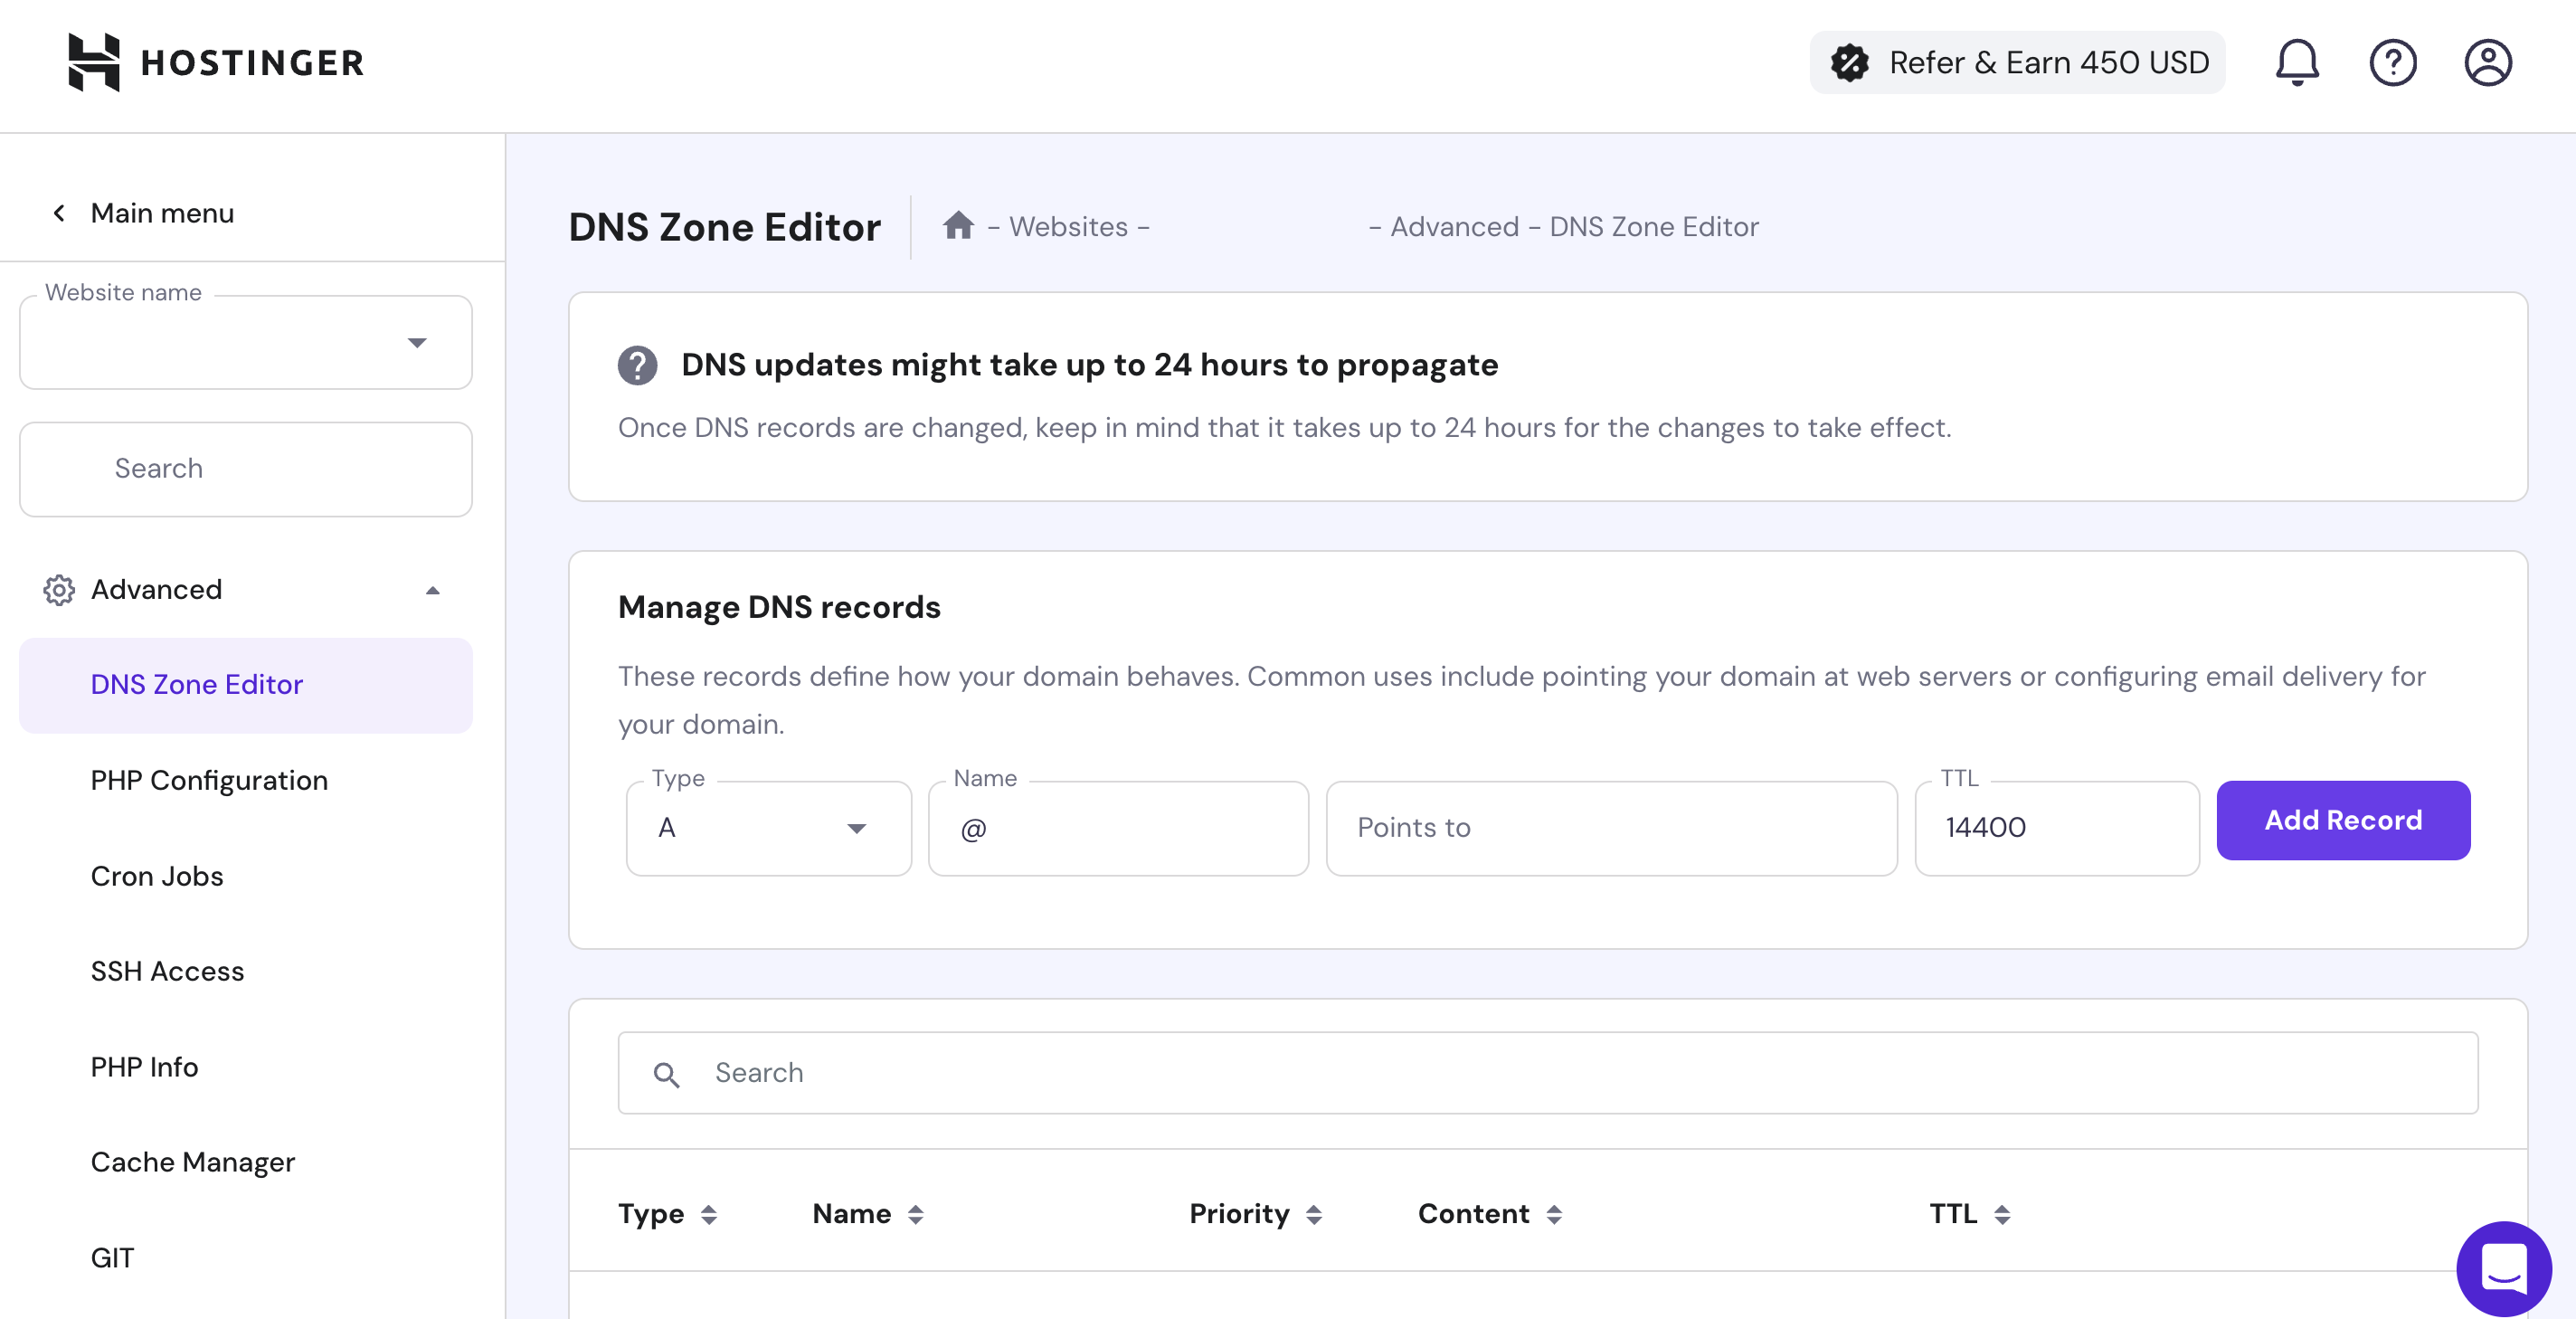Select DNS Zone Editor in the sidebar
2576x1319 pixels.
click(x=196, y=684)
